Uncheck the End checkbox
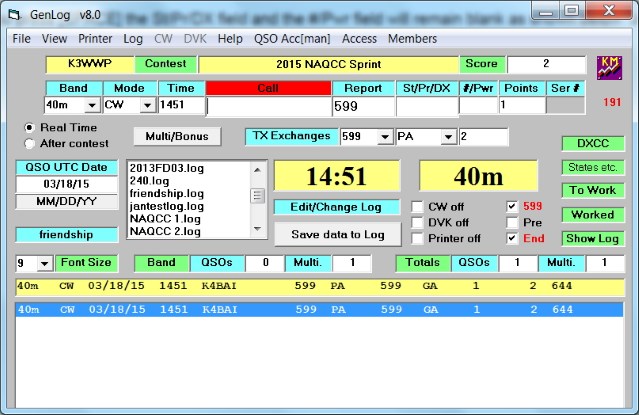The width and height of the screenshot is (639, 415). (x=512, y=239)
